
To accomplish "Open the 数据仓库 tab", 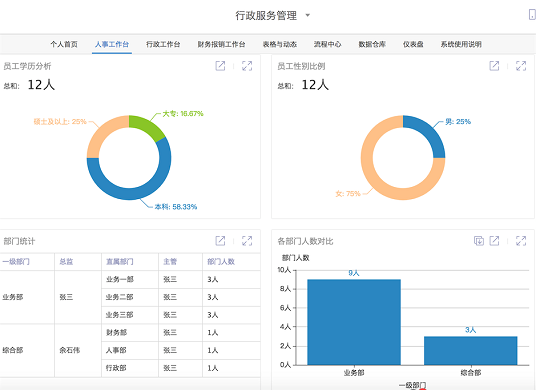I will tap(372, 44).
